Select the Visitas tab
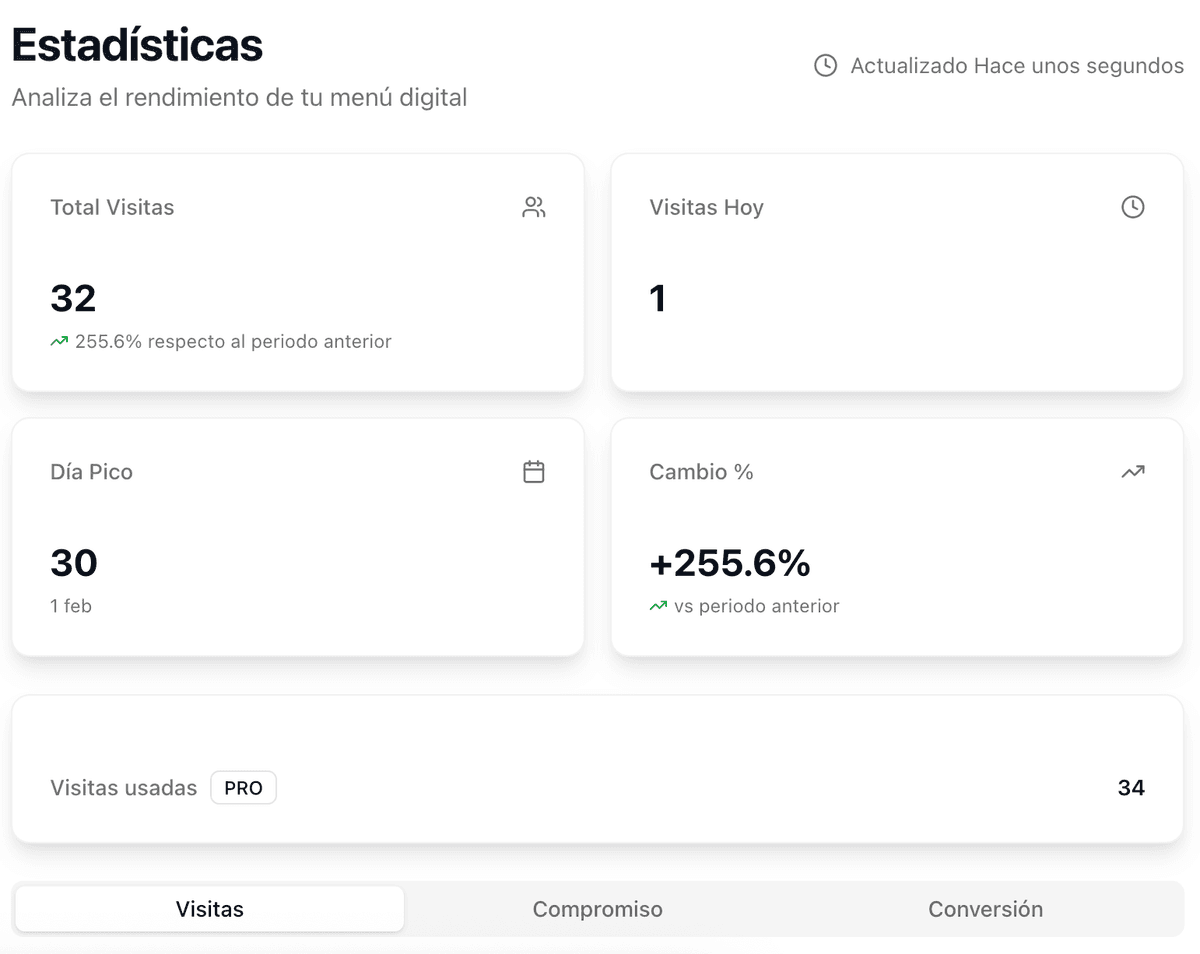1200x954 pixels. click(x=210, y=909)
